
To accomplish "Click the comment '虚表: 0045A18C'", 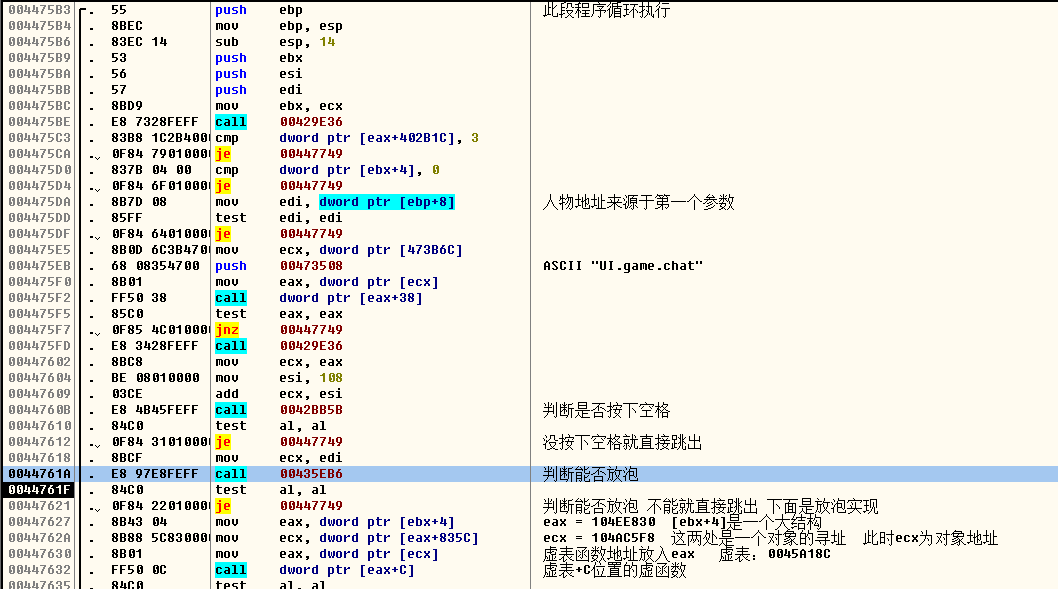I will click(774, 554).
